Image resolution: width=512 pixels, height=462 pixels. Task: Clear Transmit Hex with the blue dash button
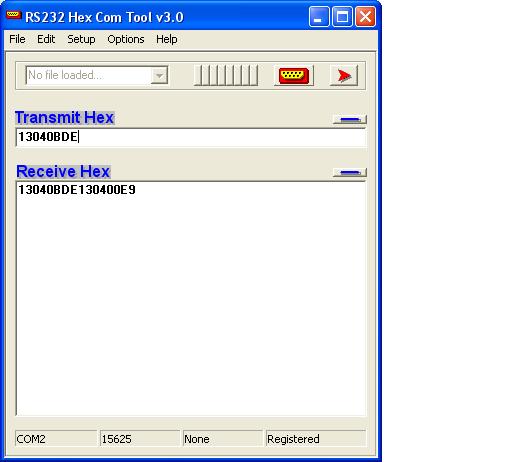point(350,119)
